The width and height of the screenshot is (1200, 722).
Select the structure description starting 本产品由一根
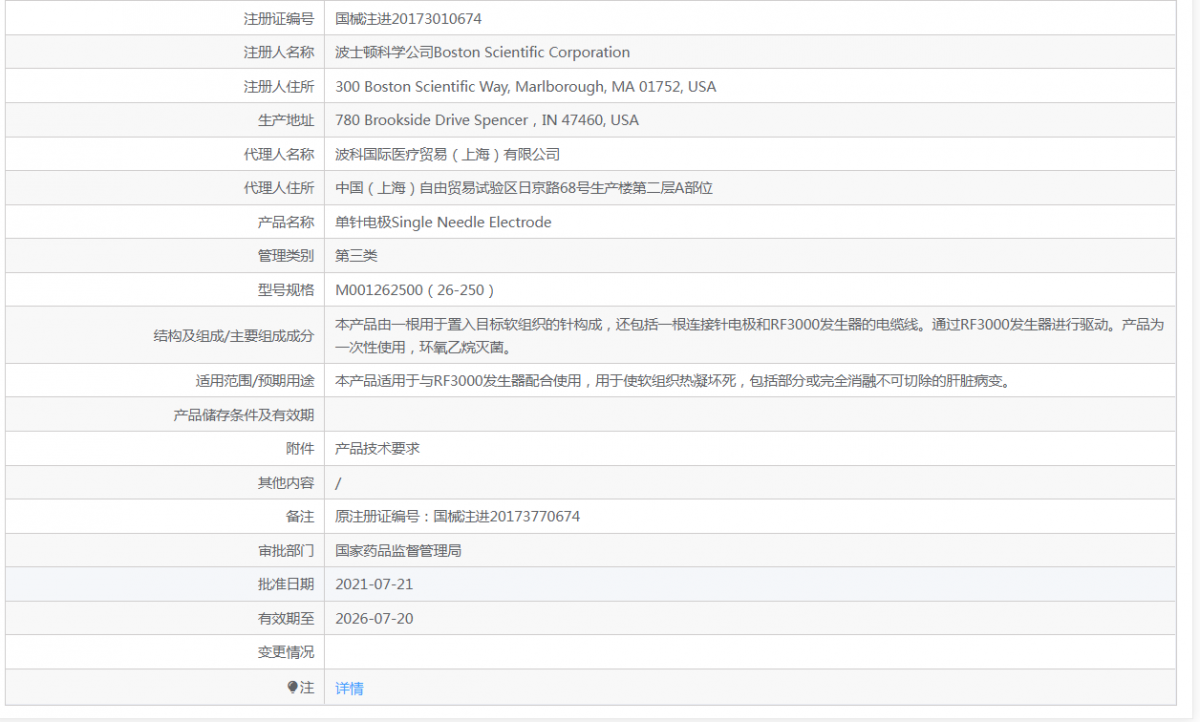[x=749, y=336]
